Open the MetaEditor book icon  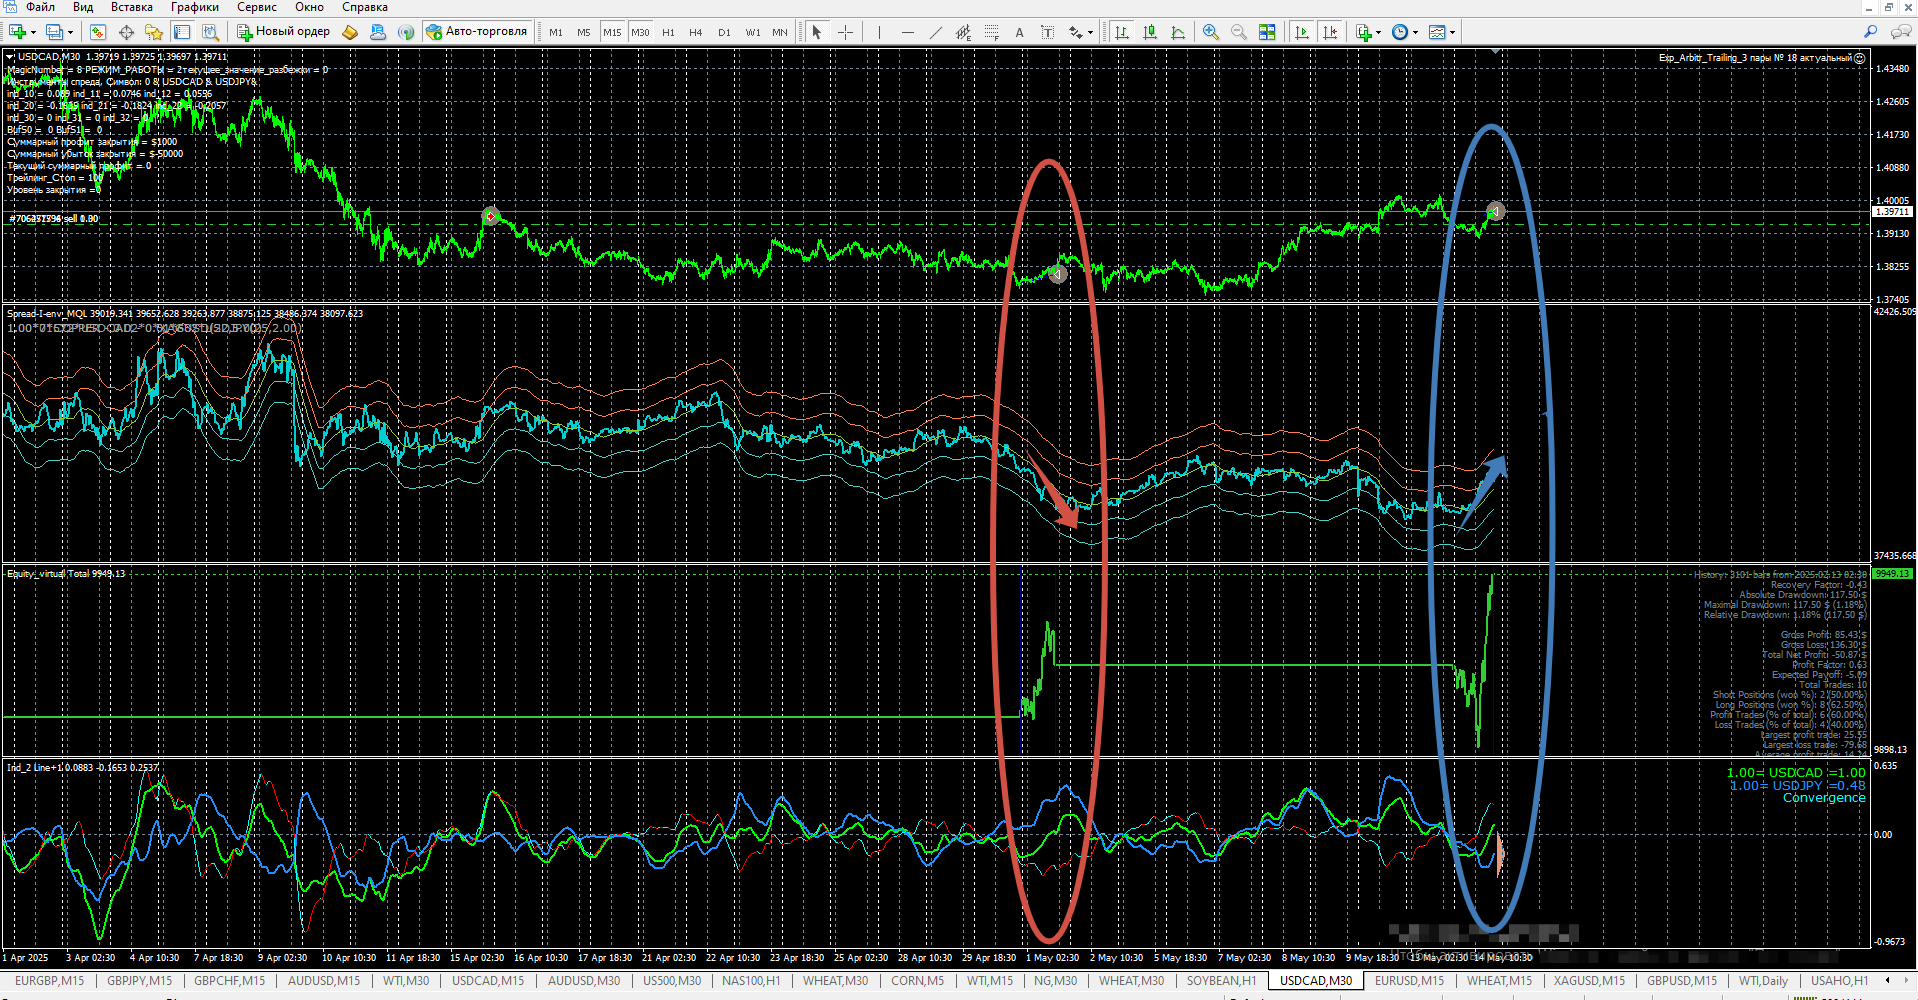point(350,32)
